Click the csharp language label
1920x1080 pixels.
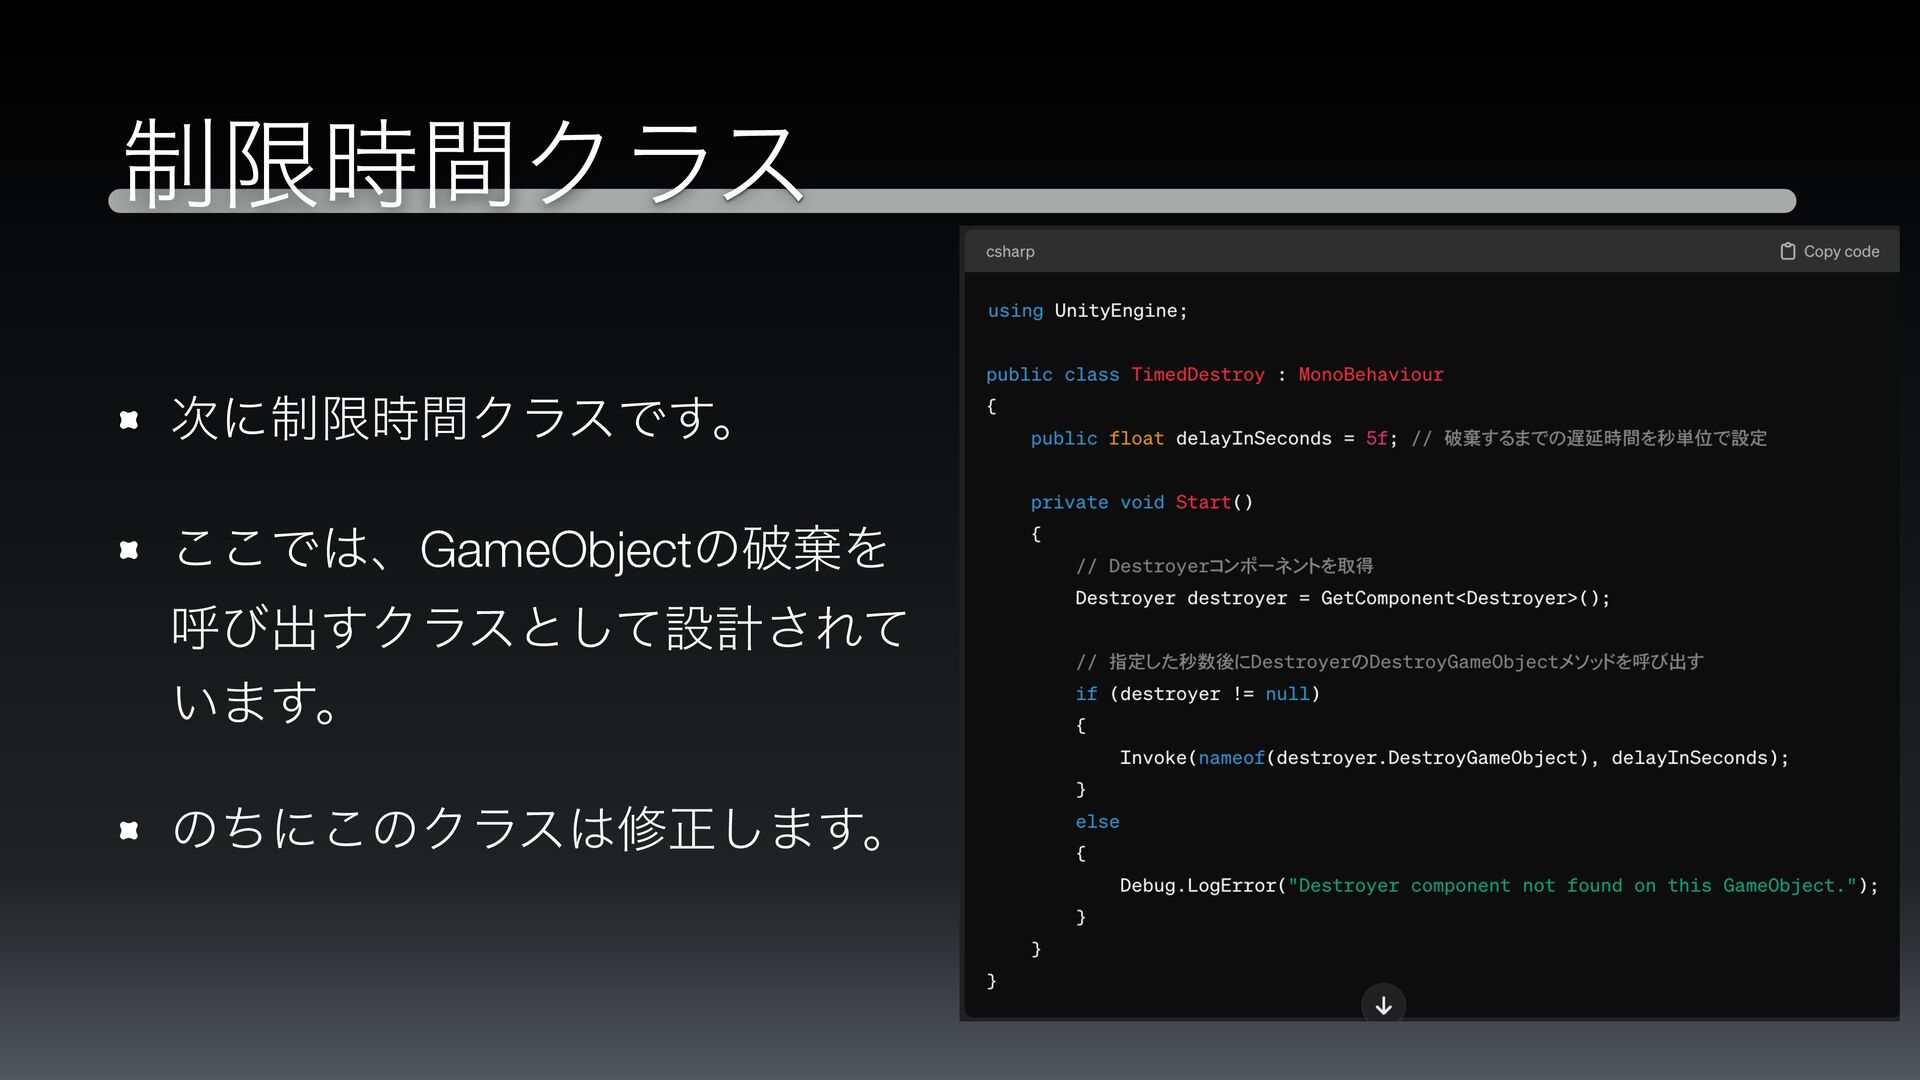click(x=1009, y=251)
